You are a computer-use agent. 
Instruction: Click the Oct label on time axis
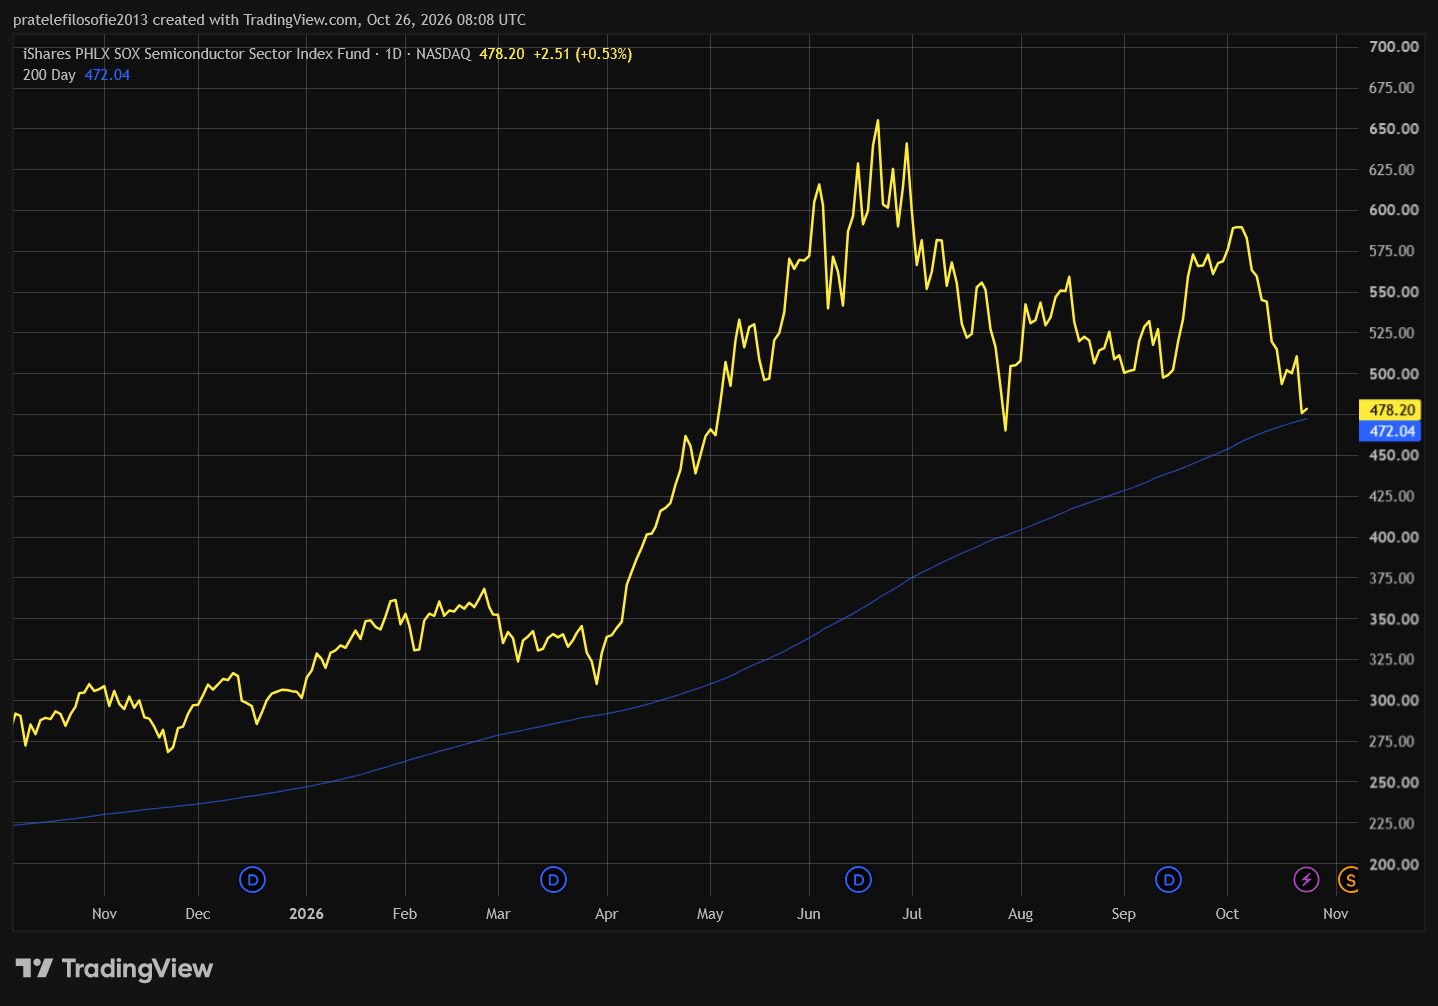coord(1227,914)
